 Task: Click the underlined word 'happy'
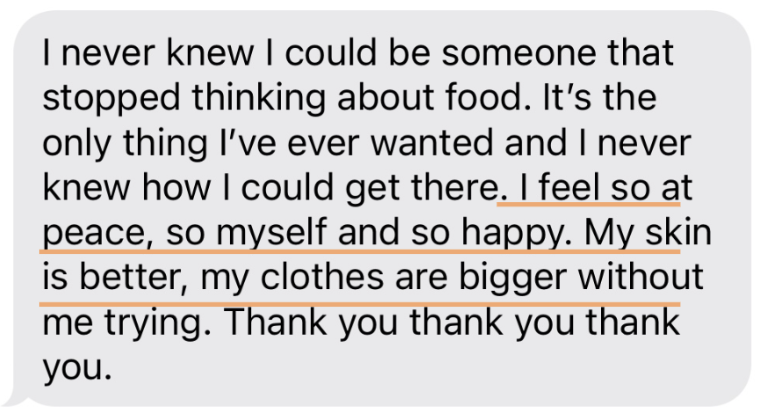point(511,234)
